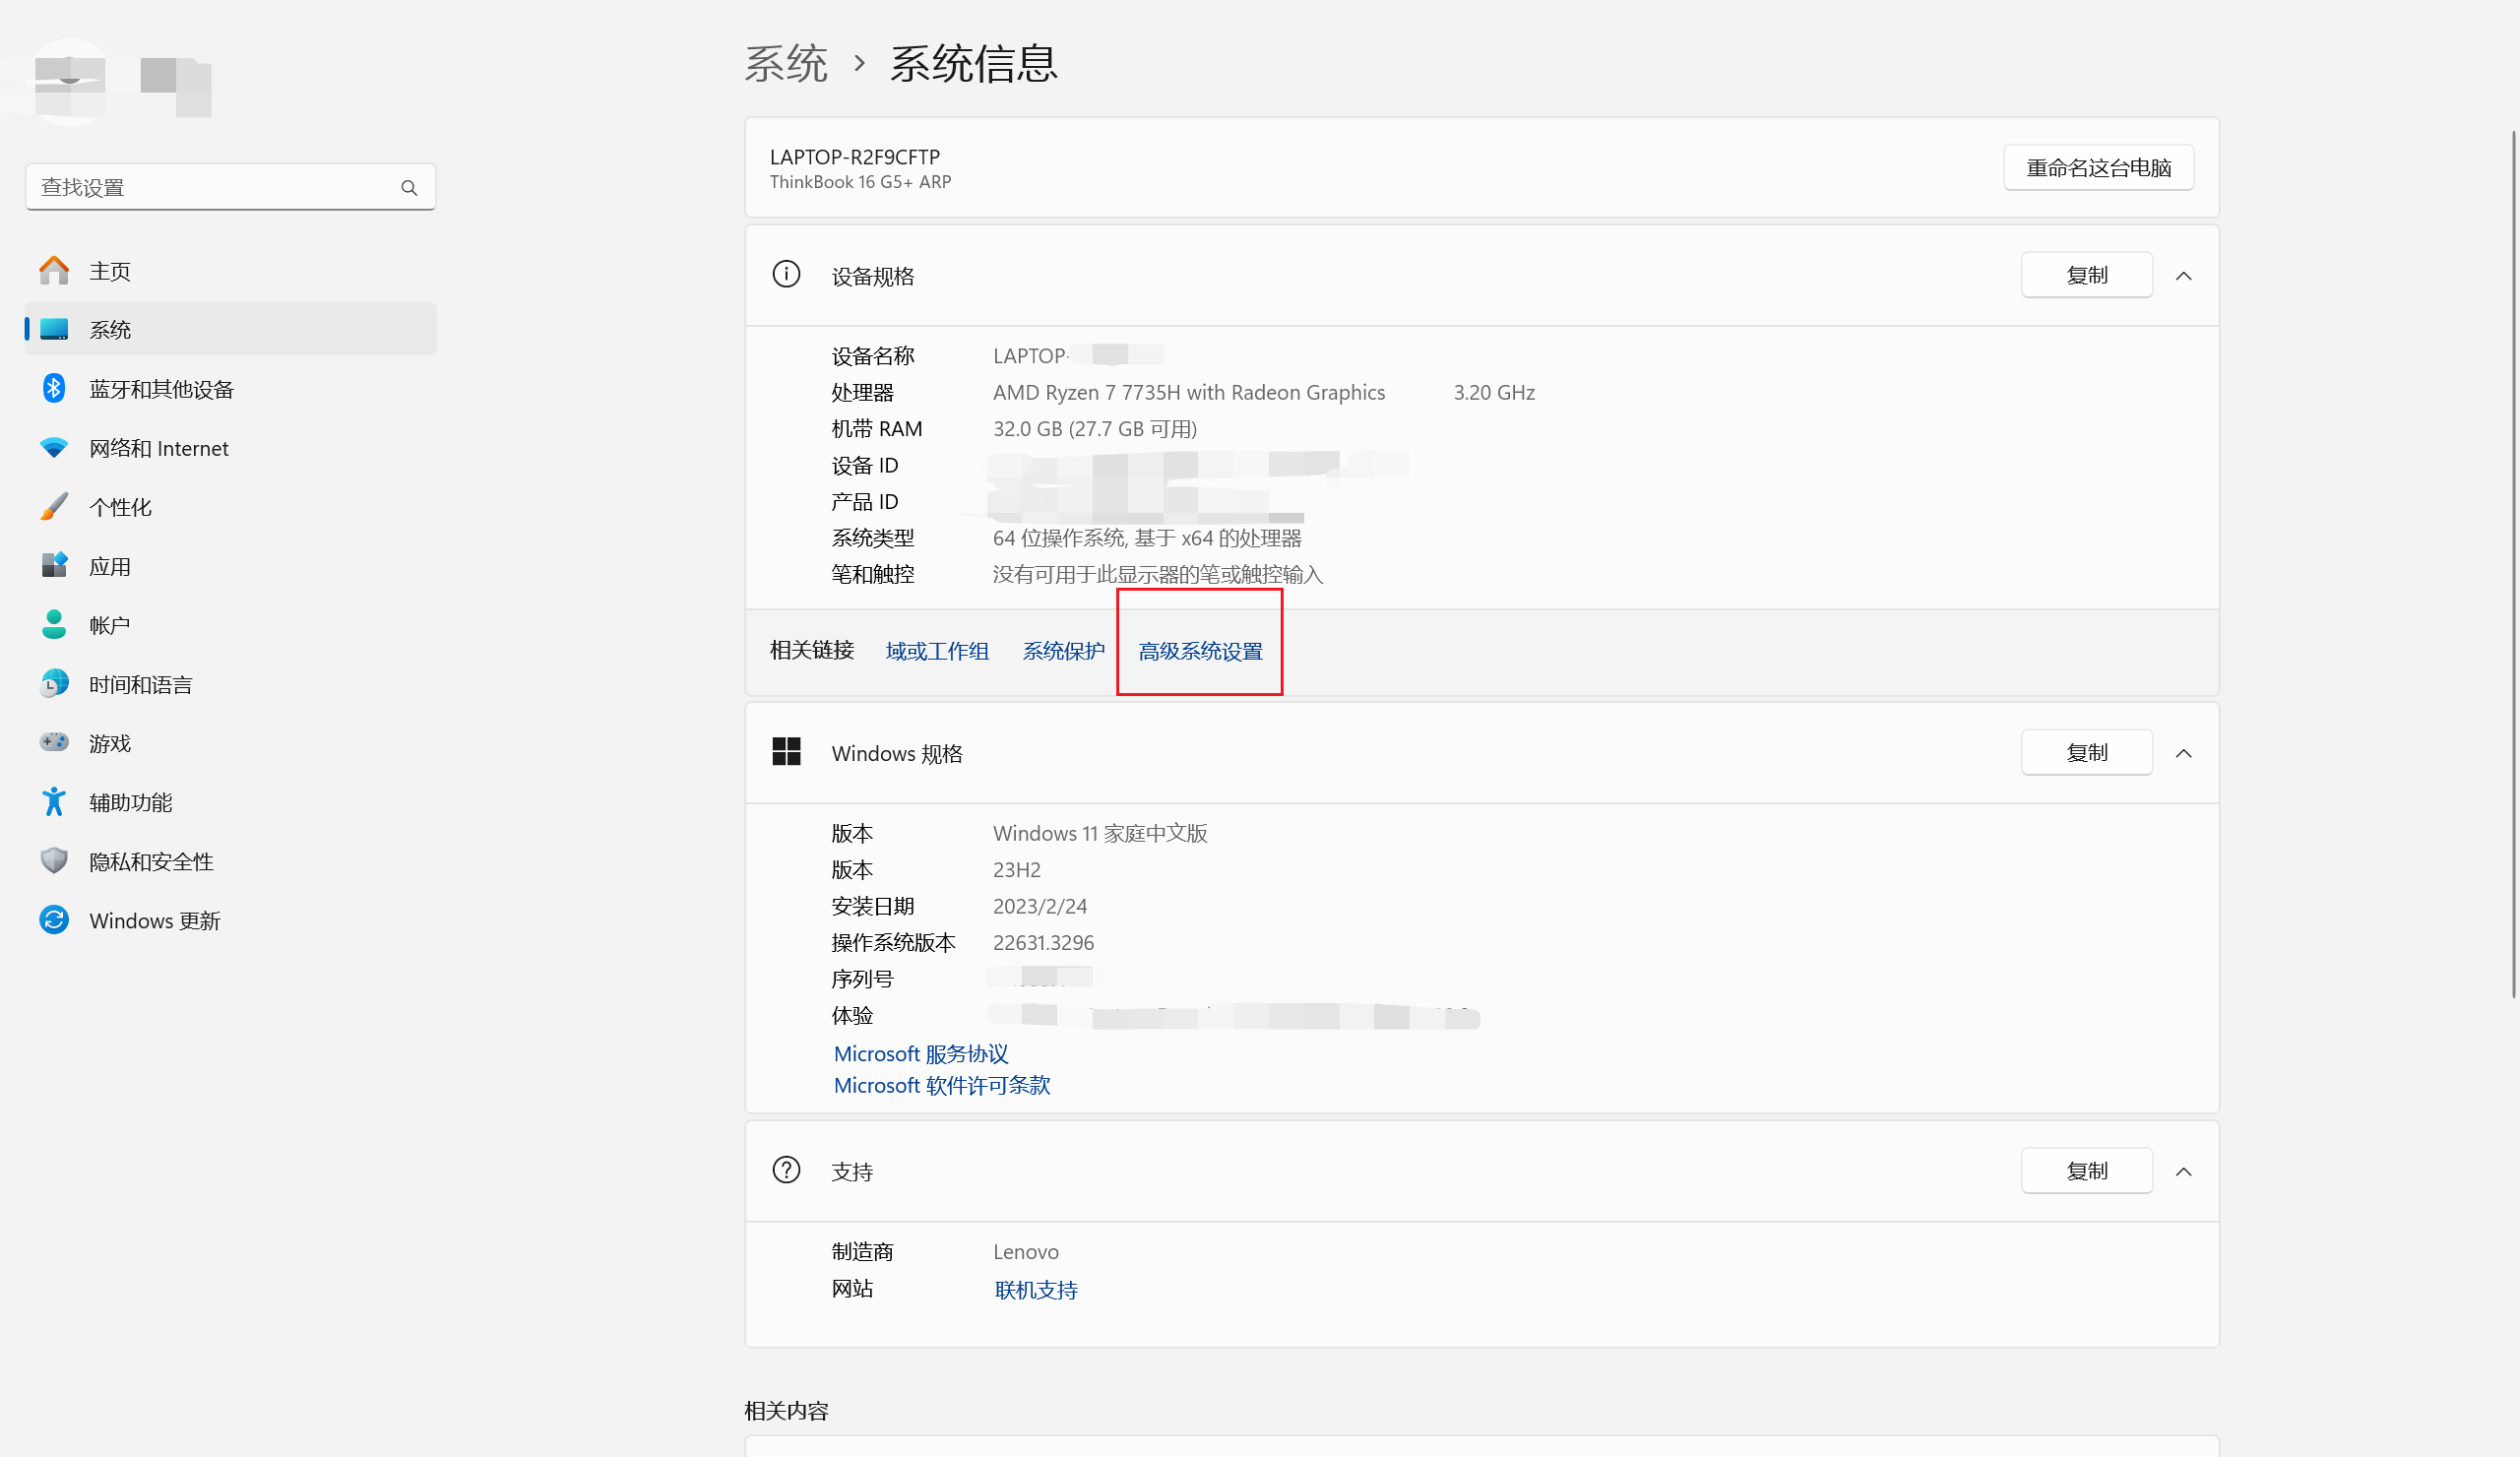Collapse the 支持 section chevron
The height and width of the screenshot is (1457, 2520).
(x=2184, y=1171)
